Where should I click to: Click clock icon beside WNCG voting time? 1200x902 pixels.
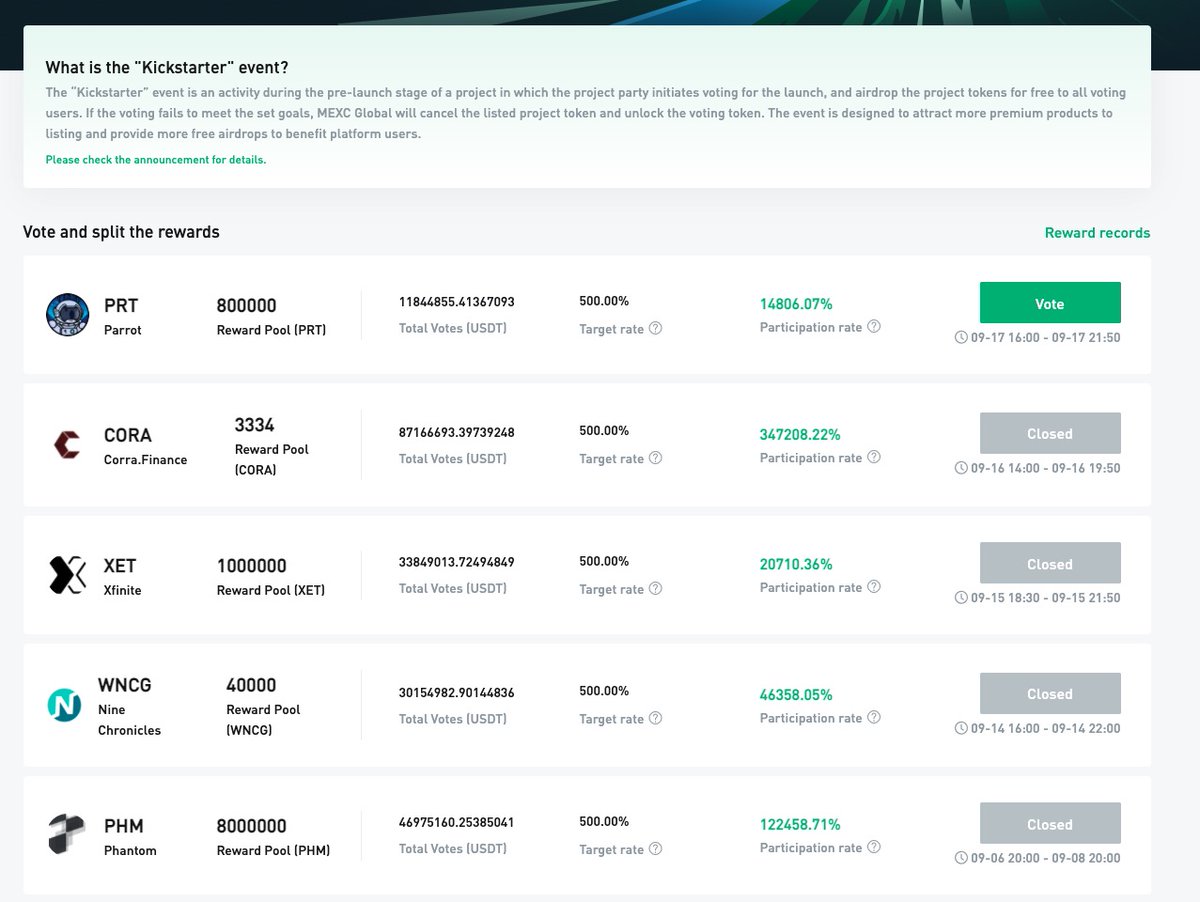(x=961, y=728)
